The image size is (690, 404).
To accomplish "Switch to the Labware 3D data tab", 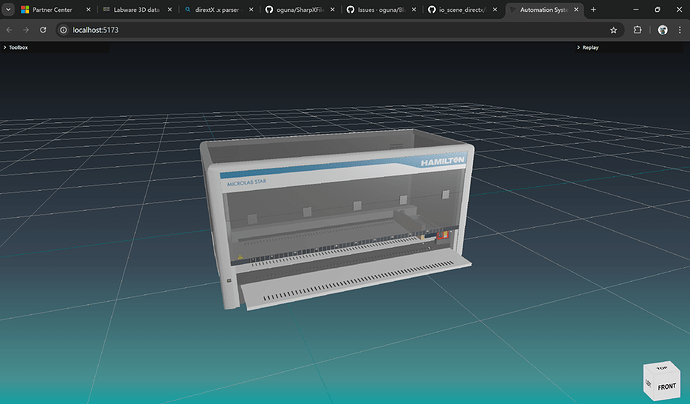I will pyautogui.click(x=136, y=10).
